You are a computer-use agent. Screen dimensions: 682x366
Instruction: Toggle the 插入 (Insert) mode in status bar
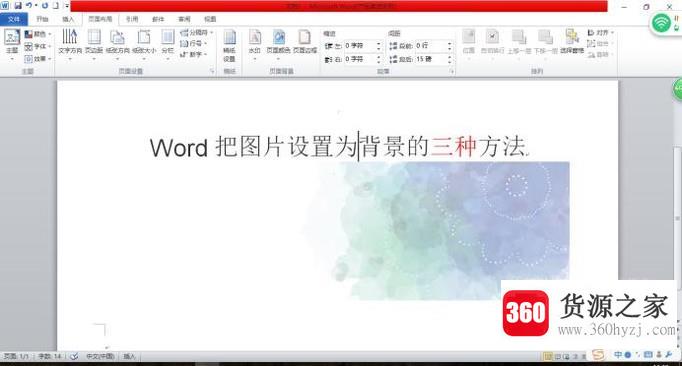coord(129,356)
